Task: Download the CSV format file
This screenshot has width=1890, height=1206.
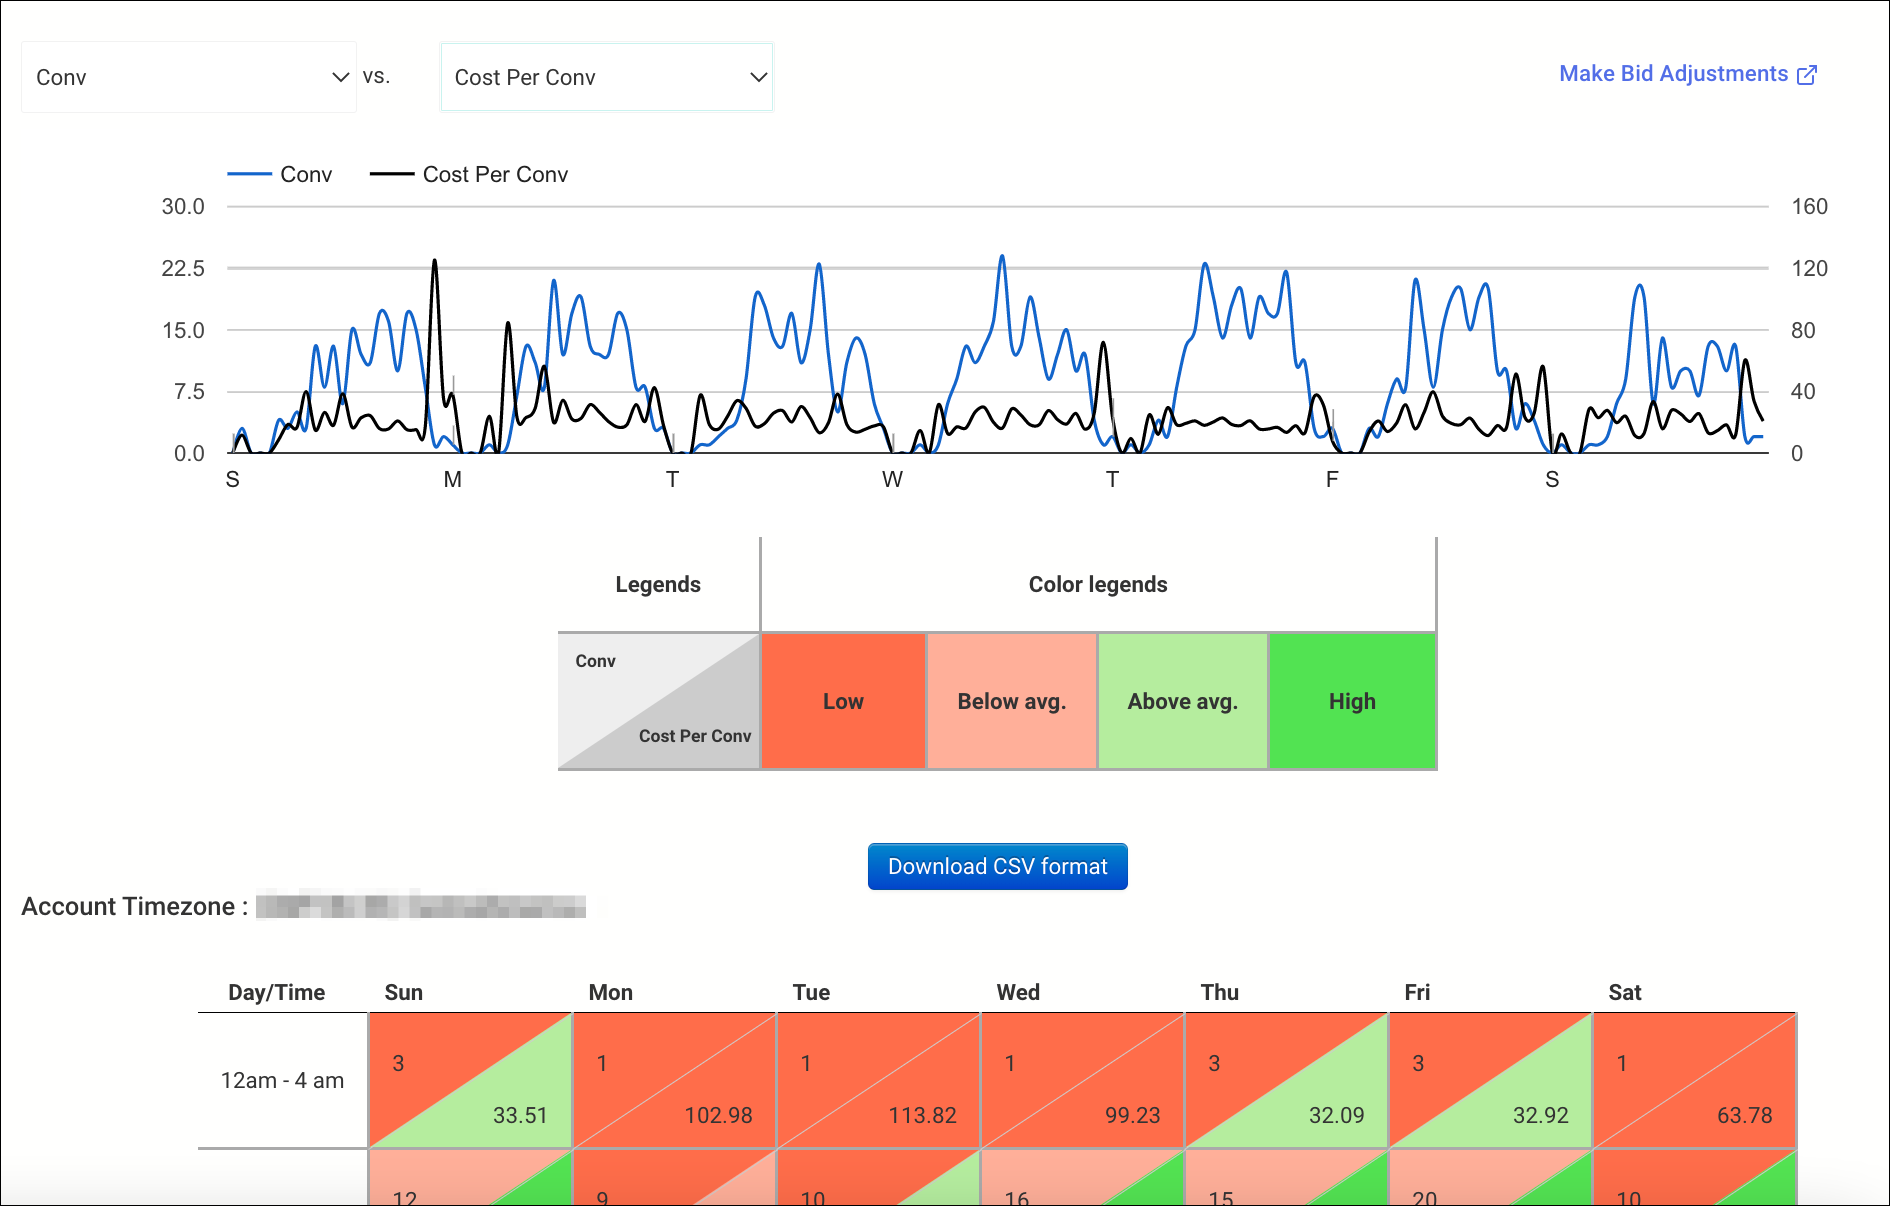Action: click(997, 866)
